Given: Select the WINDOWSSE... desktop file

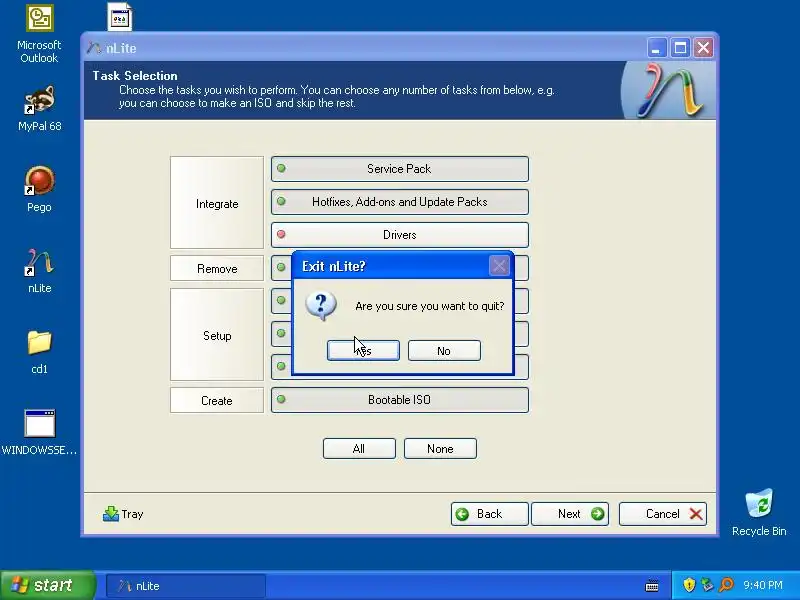Looking at the screenshot, I should point(39,433).
